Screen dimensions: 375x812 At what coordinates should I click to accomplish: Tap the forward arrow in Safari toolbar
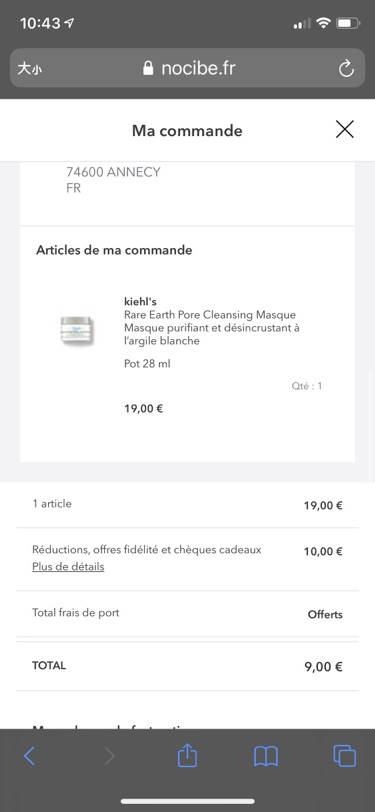pyautogui.click(x=110, y=756)
